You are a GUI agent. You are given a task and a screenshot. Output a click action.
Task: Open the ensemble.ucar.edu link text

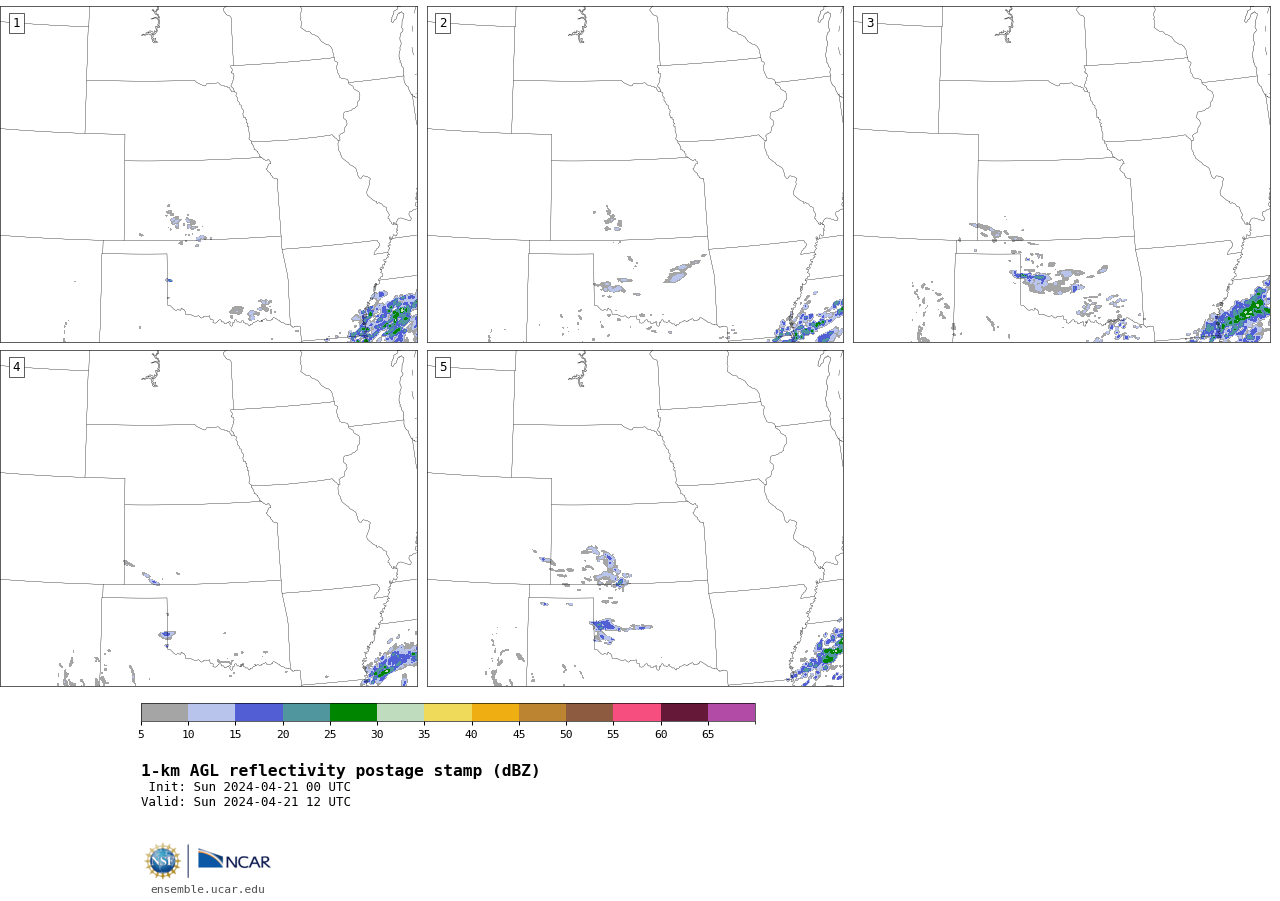coord(208,889)
